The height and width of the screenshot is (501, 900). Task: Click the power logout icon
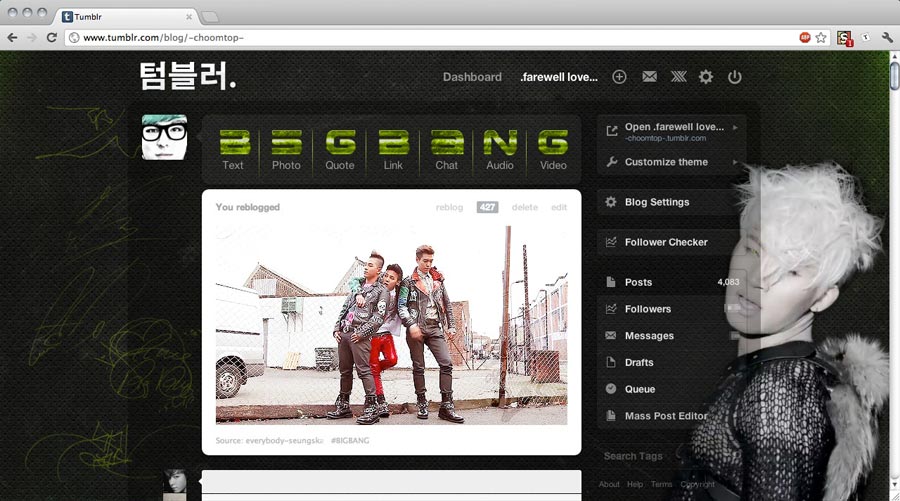click(x=734, y=77)
